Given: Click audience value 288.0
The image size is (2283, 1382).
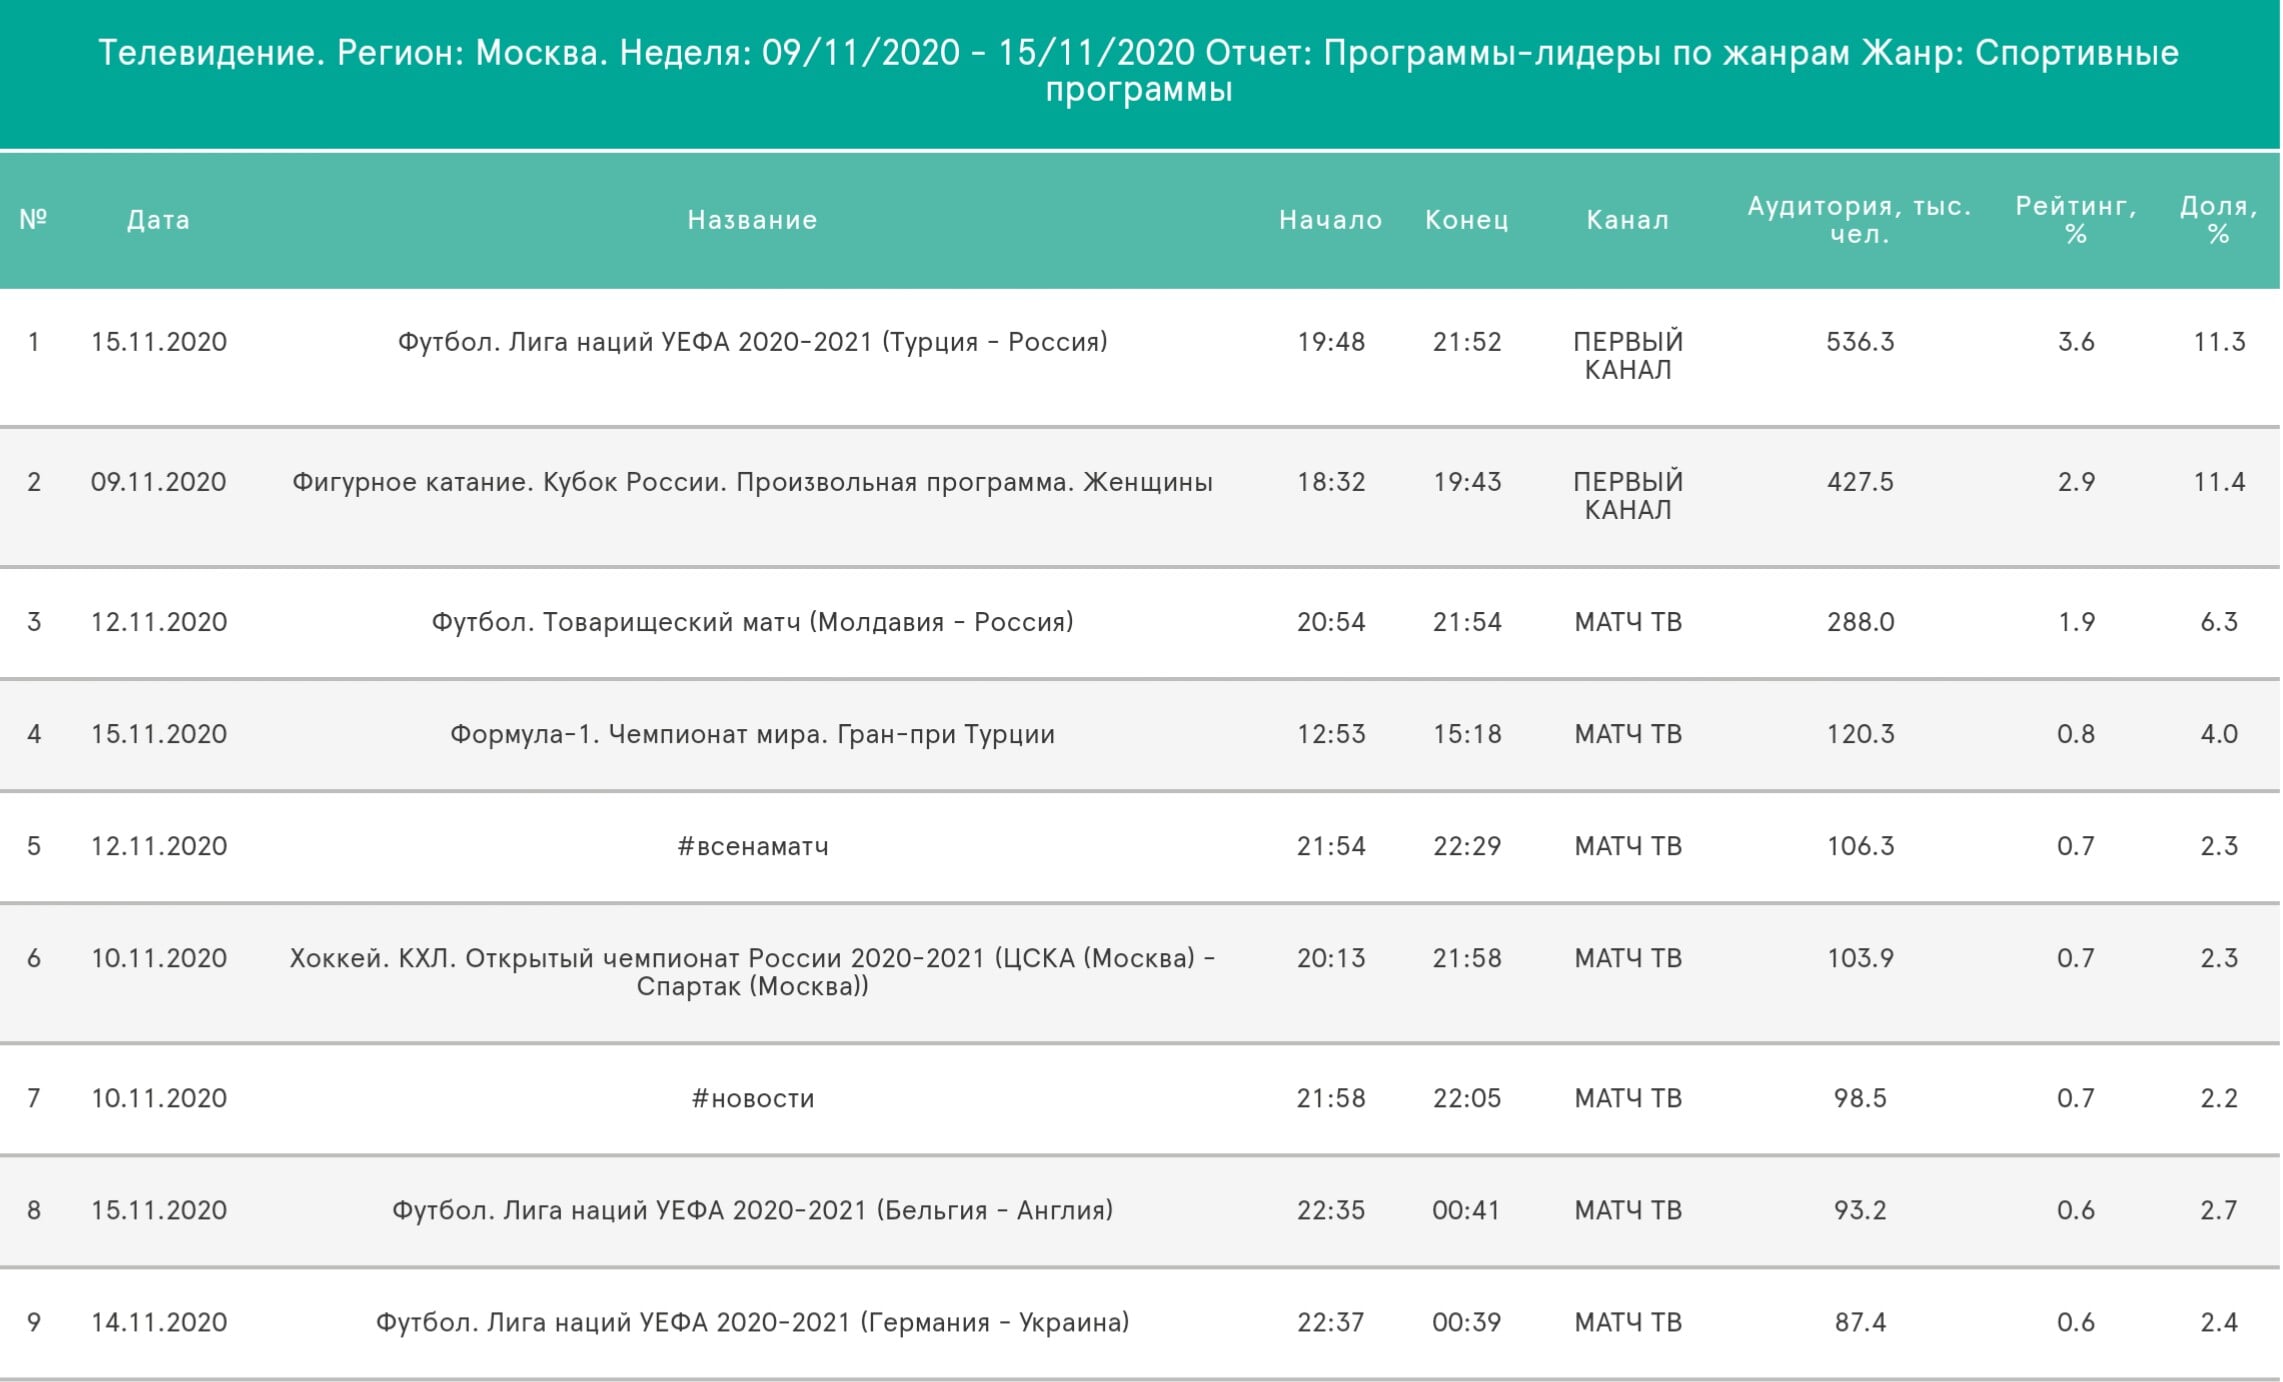Looking at the screenshot, I should [x=1860, y=622].
